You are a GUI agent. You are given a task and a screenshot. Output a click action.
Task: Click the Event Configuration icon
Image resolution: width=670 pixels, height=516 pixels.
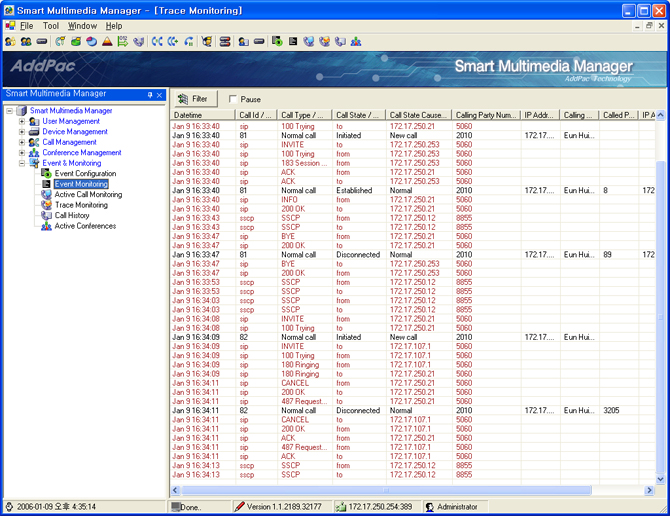click(46, 174)
